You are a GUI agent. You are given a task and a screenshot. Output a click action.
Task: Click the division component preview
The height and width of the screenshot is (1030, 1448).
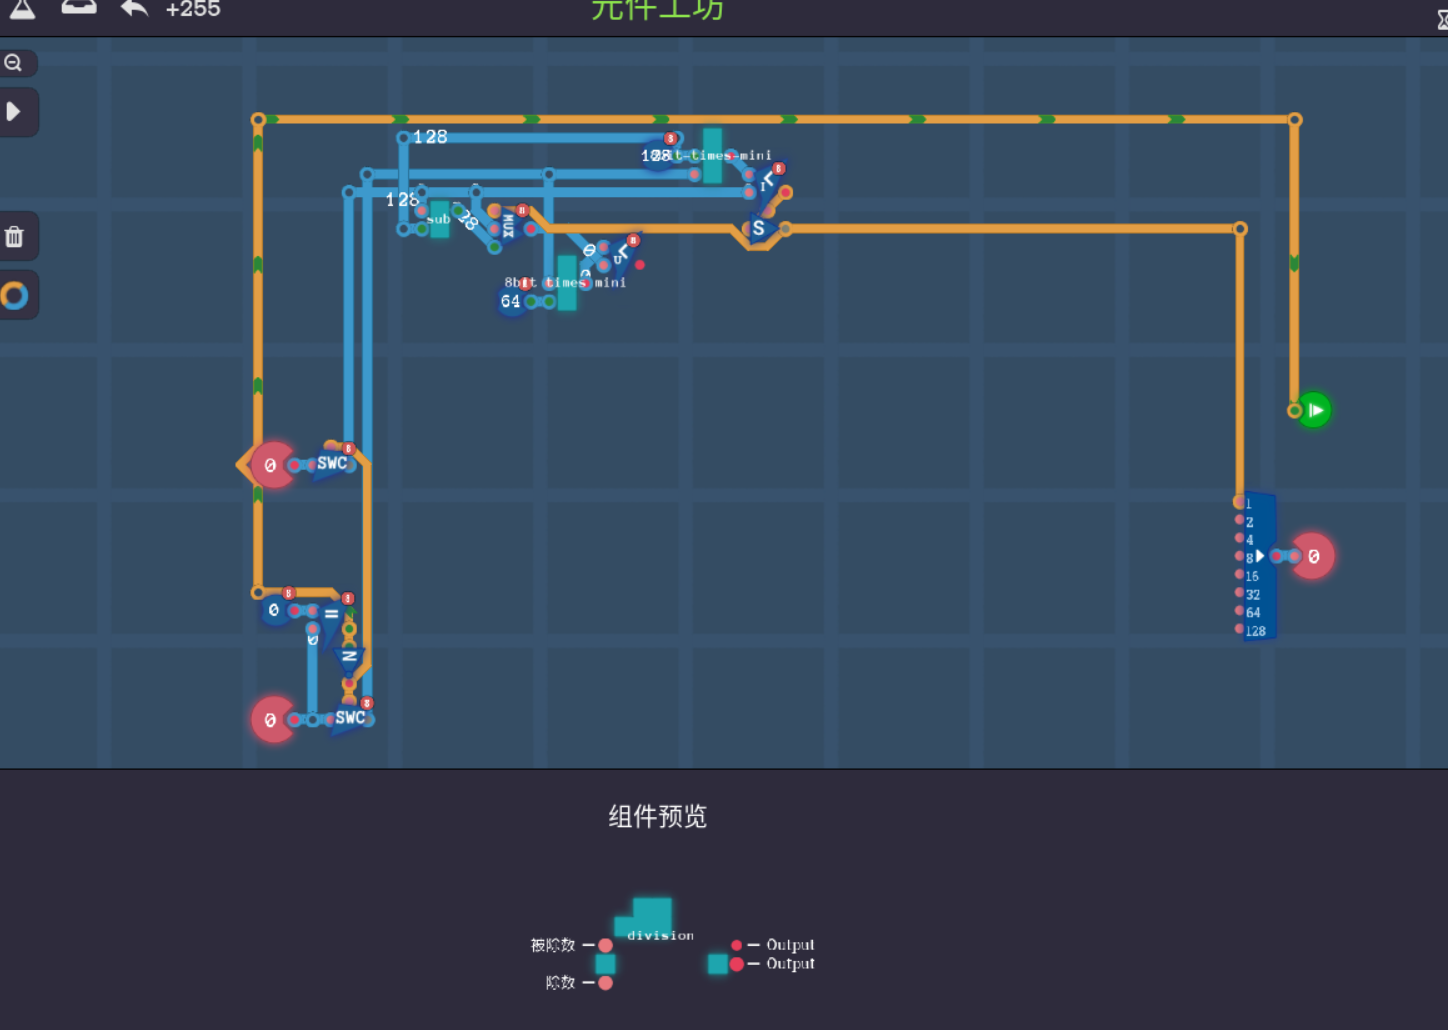click(651, 920)
